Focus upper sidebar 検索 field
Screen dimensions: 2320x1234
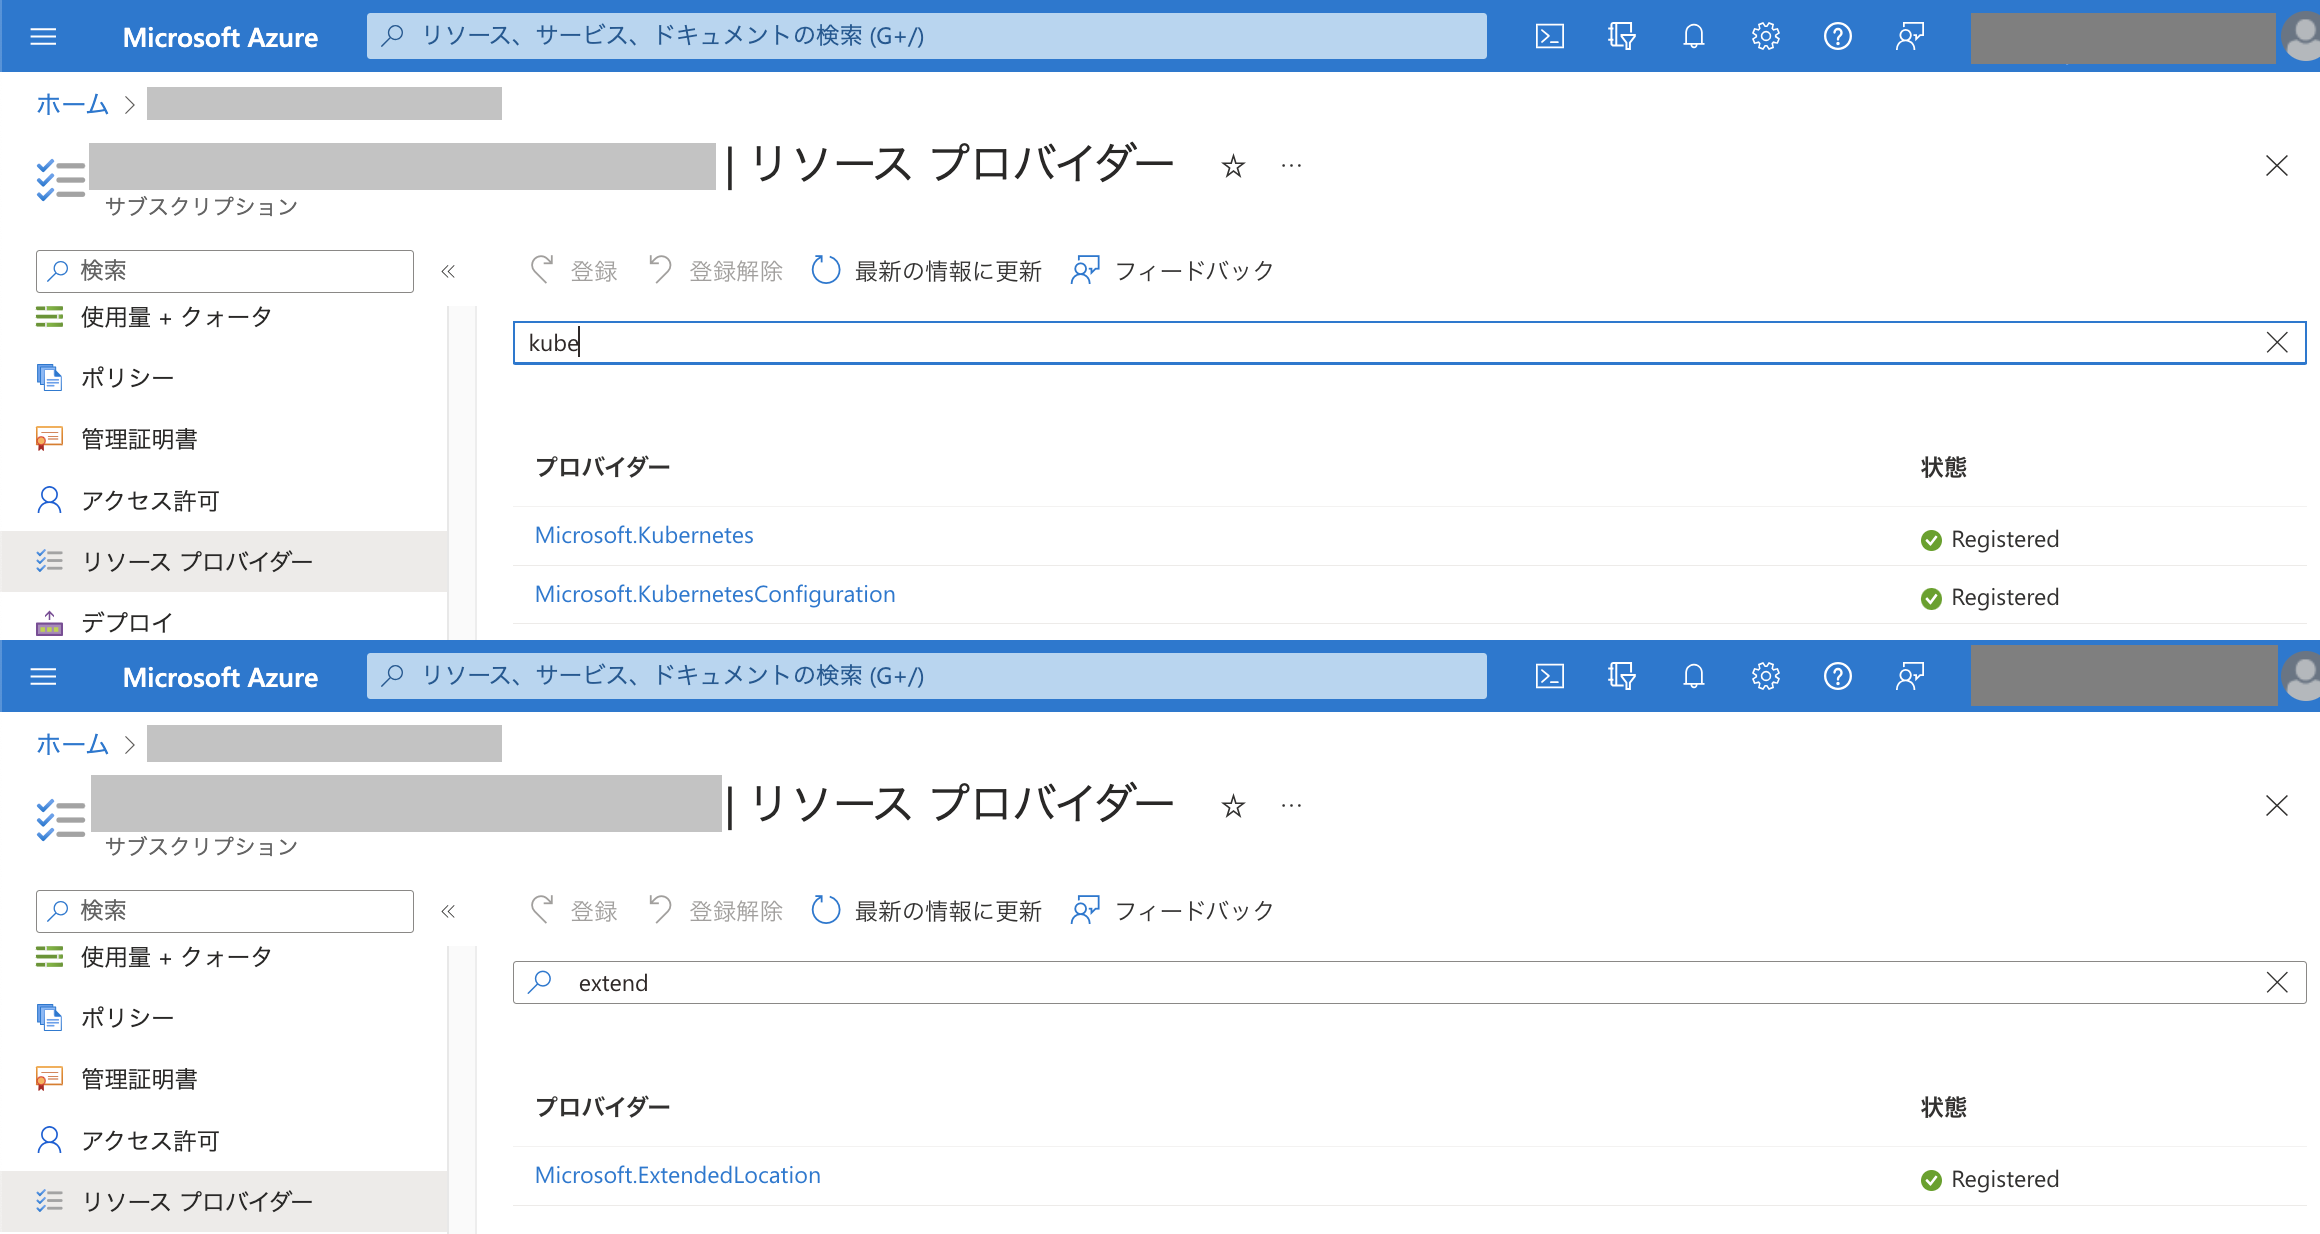point(225,271)
